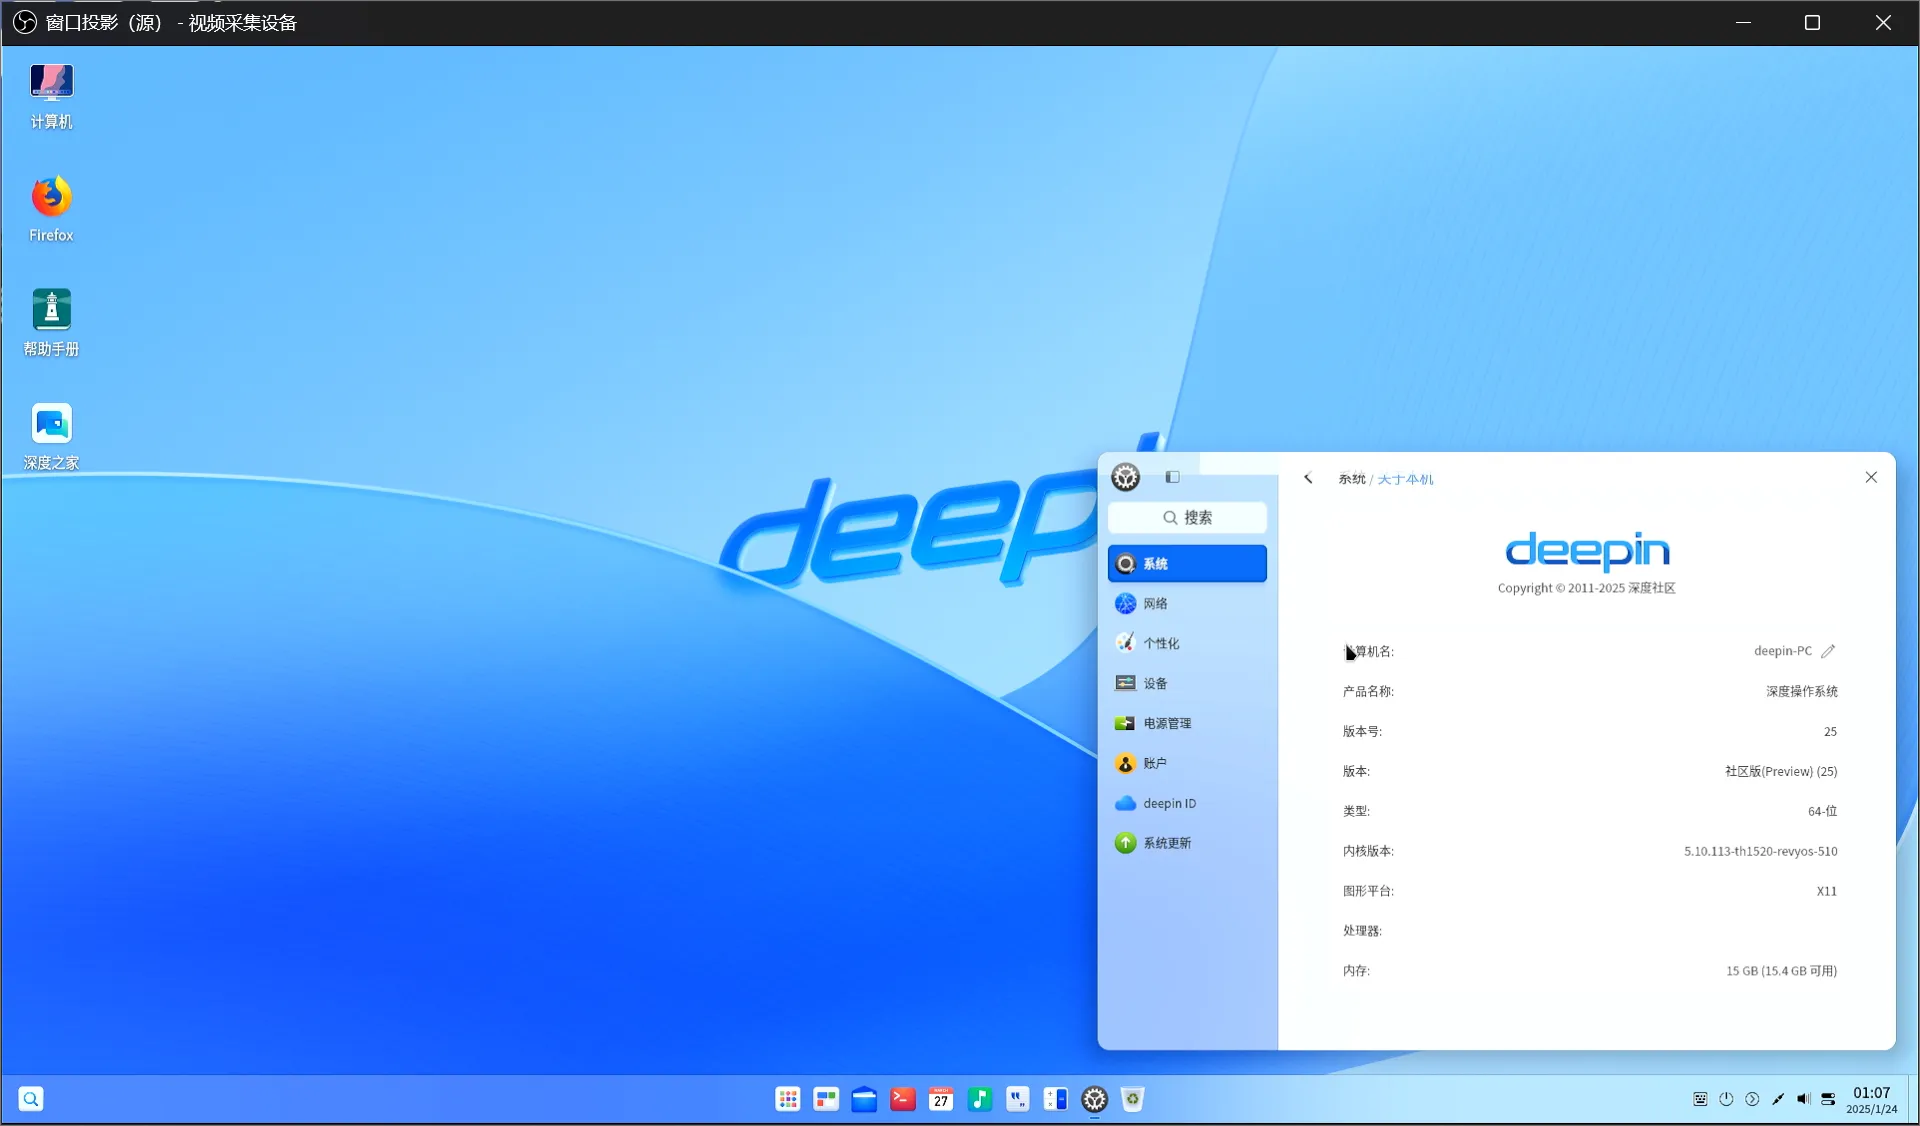The width and height of the screenshot is (1920, 1126).
Task: Click the 搜索 search field in settings
Action: pos(1187,517)
